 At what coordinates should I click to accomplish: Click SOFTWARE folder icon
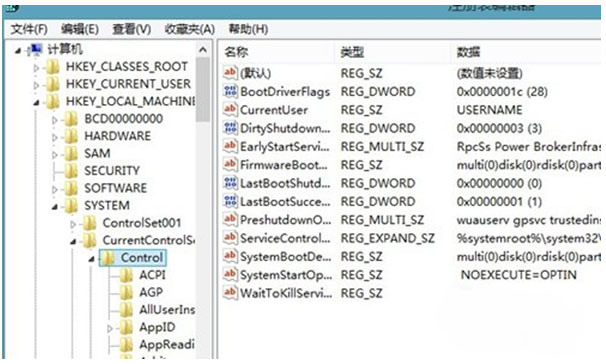pyautogui.click(x=71, y=188)
